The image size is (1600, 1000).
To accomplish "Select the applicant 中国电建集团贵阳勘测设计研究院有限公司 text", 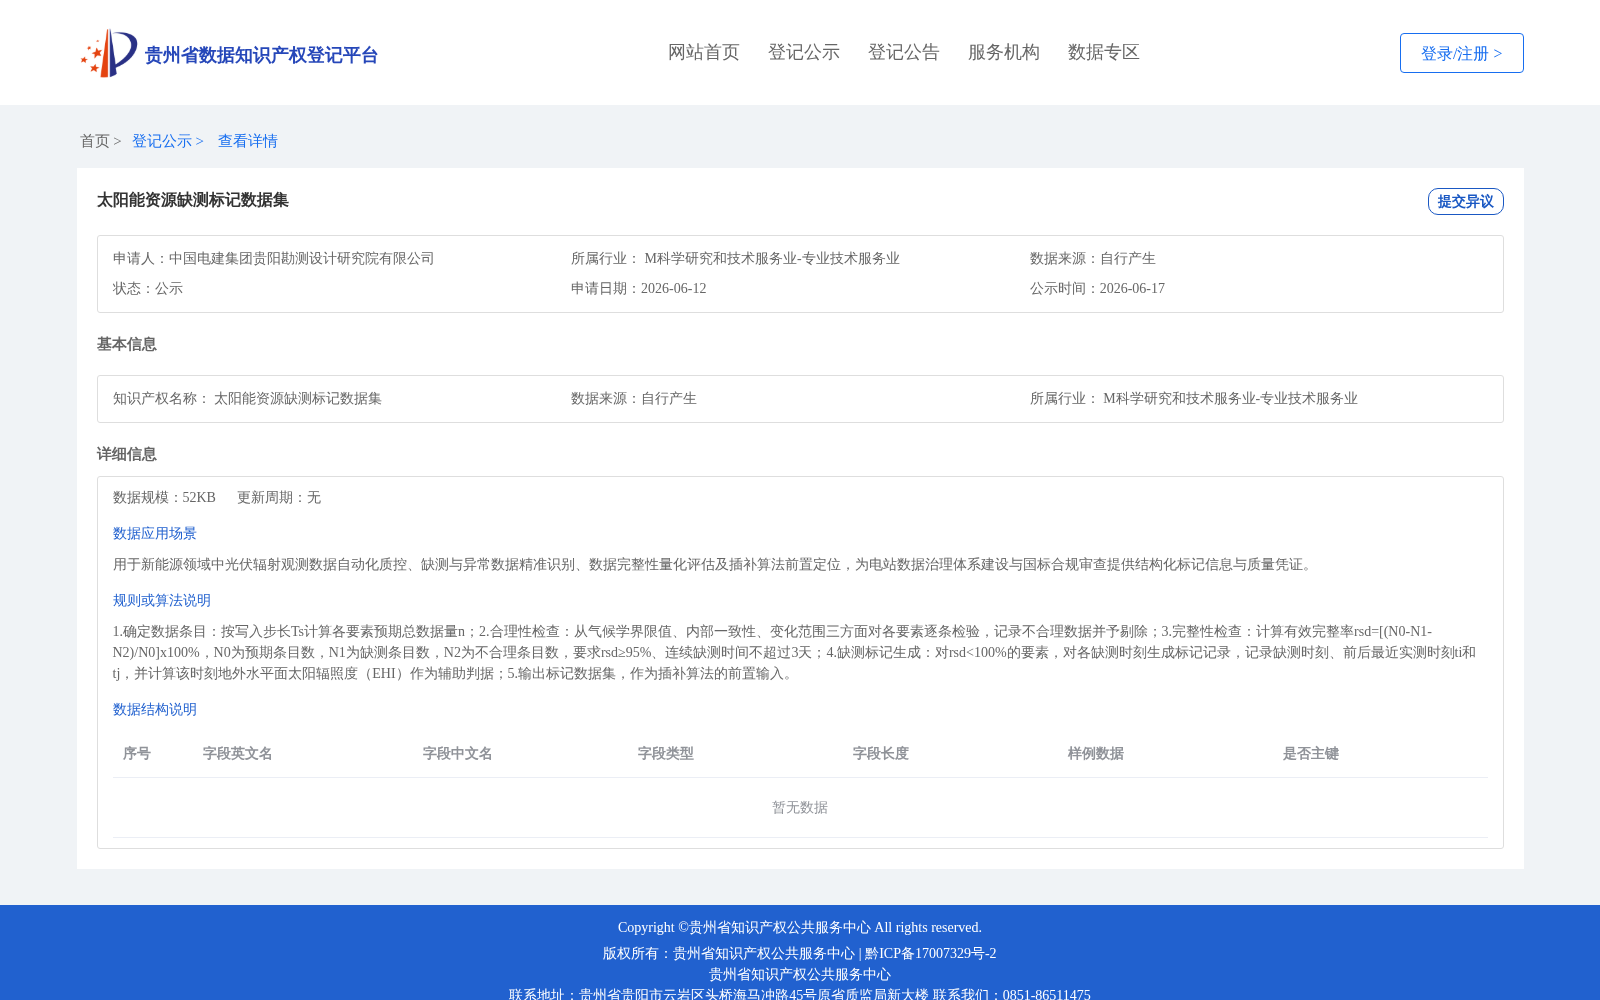I will click(x=301, y=258).
